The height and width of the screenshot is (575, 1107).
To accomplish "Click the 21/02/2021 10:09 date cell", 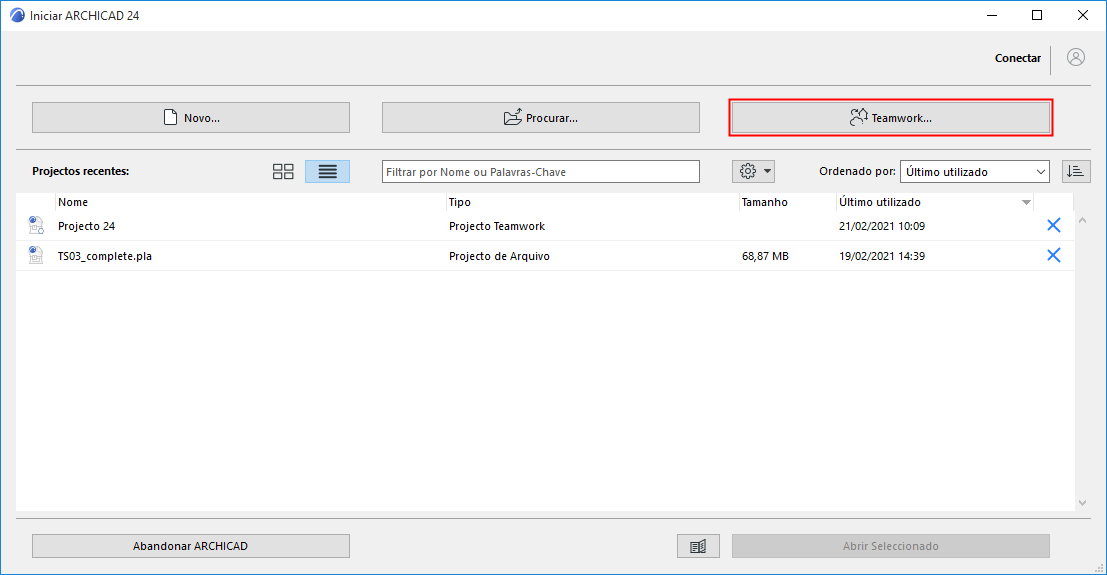I will [882, 226].
